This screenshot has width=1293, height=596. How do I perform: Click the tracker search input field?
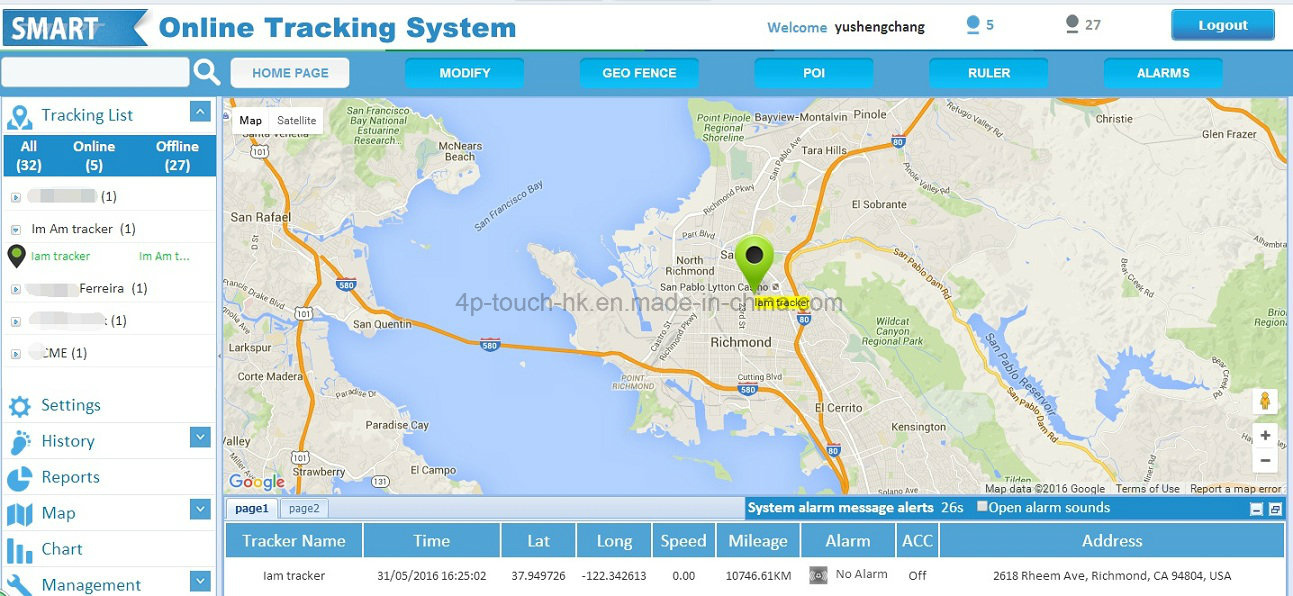[x=95, y=72]
